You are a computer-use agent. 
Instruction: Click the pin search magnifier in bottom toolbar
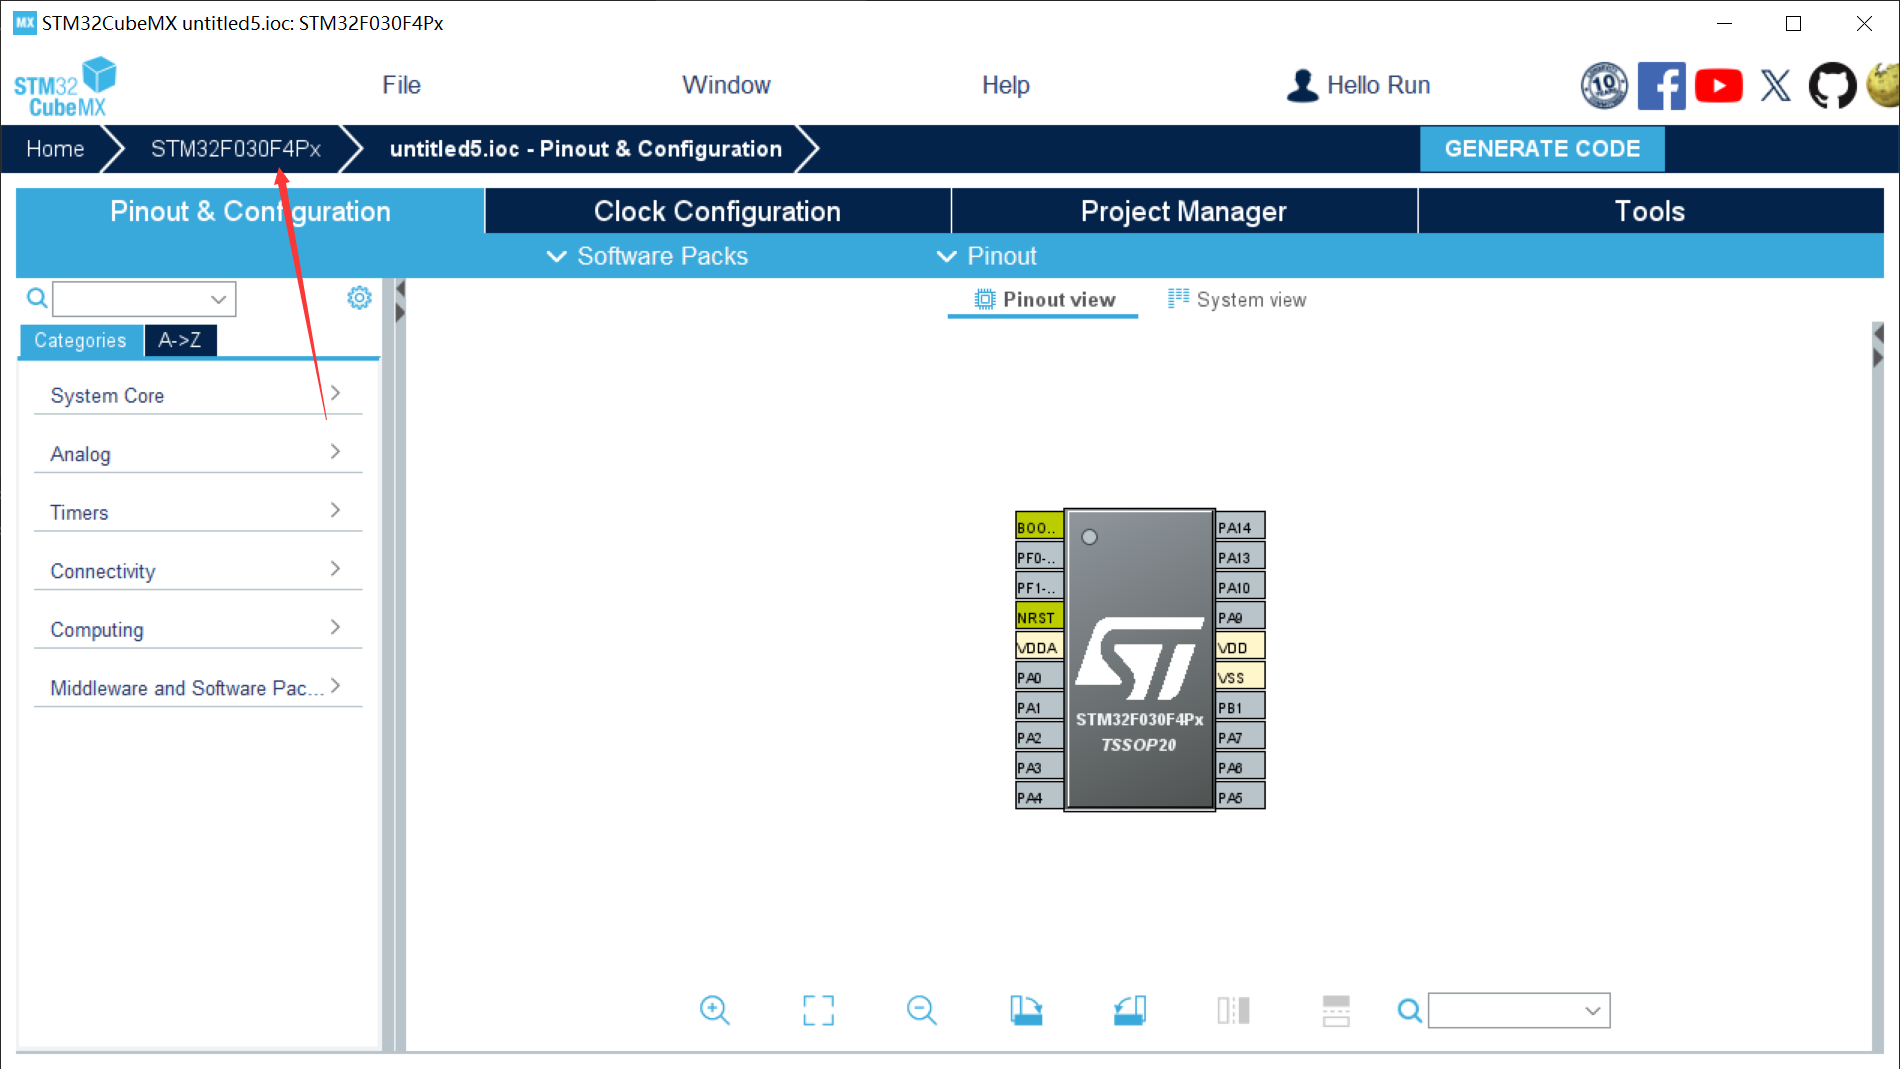(1409, 1011)
